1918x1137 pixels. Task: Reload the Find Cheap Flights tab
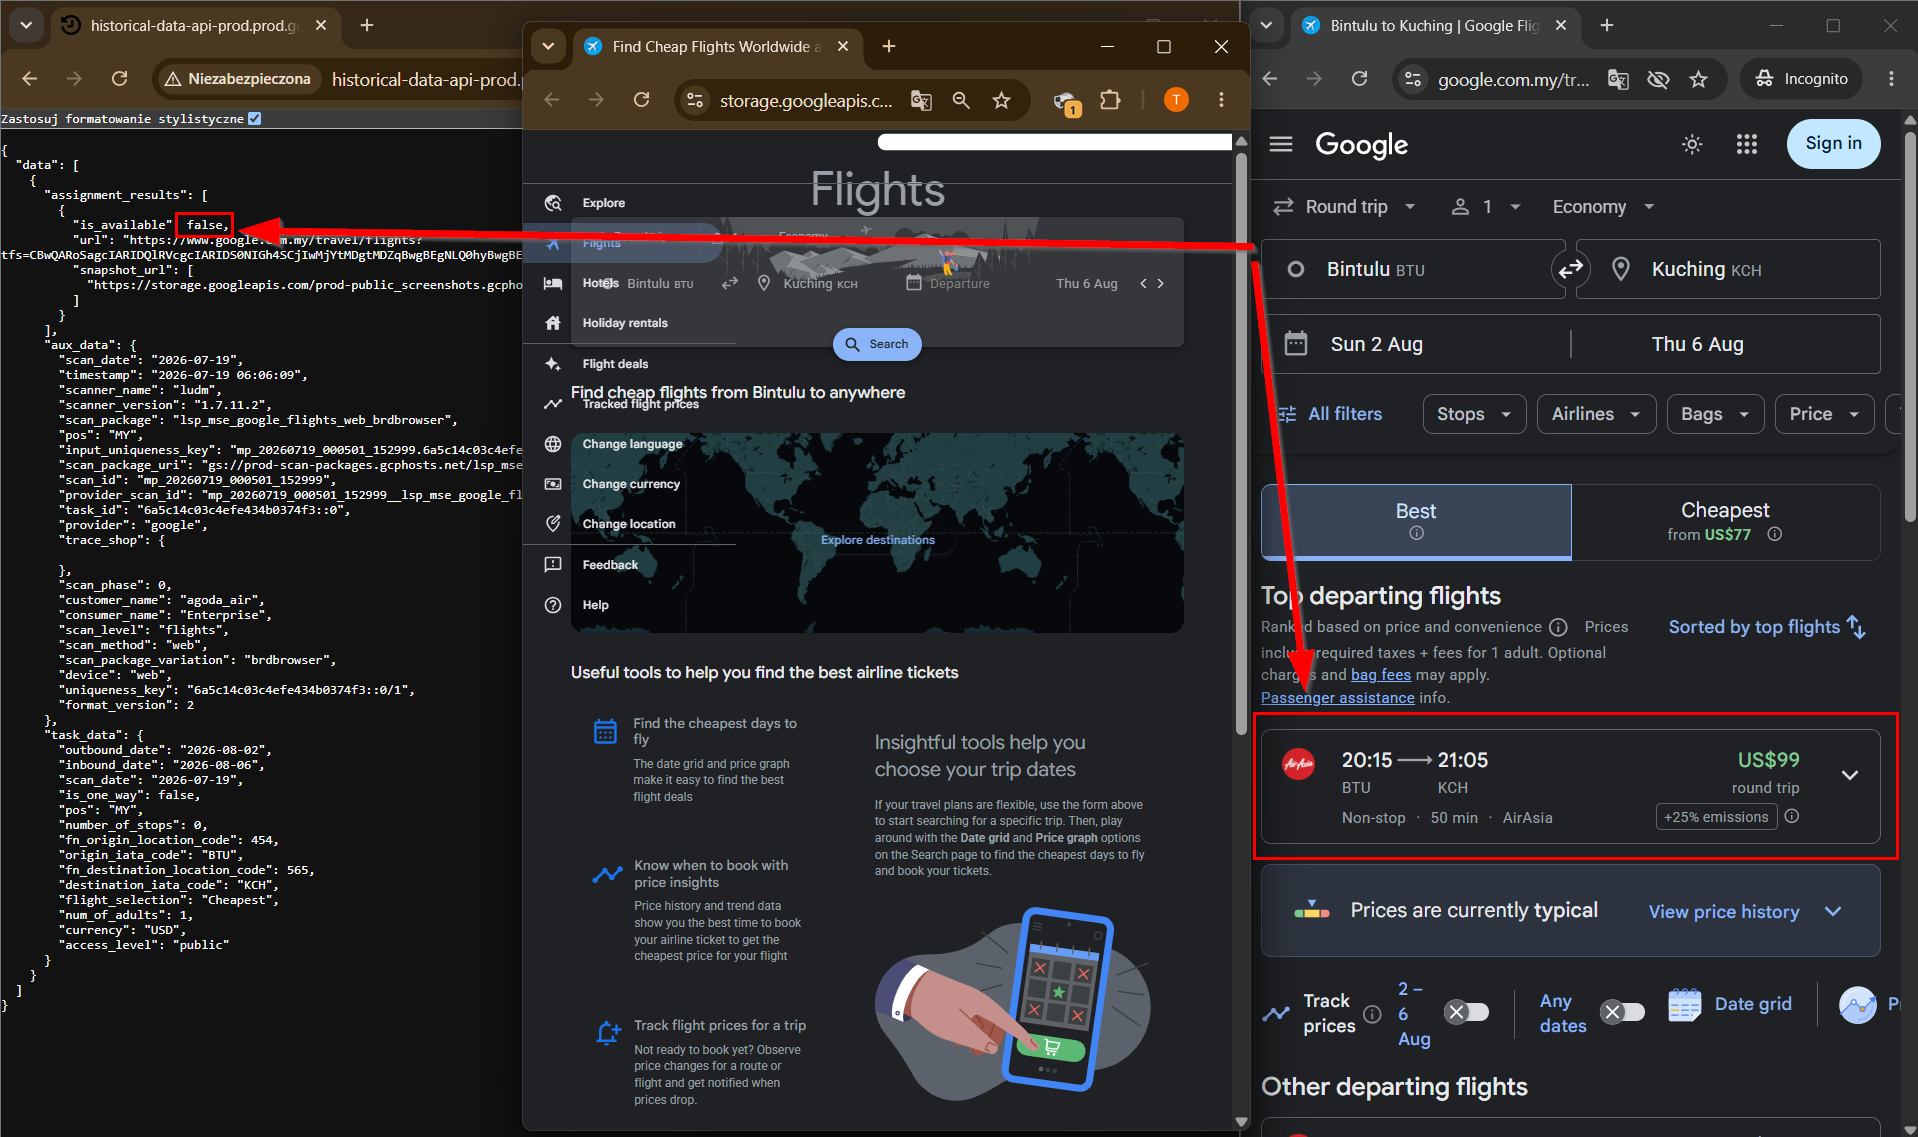[642, 100]
